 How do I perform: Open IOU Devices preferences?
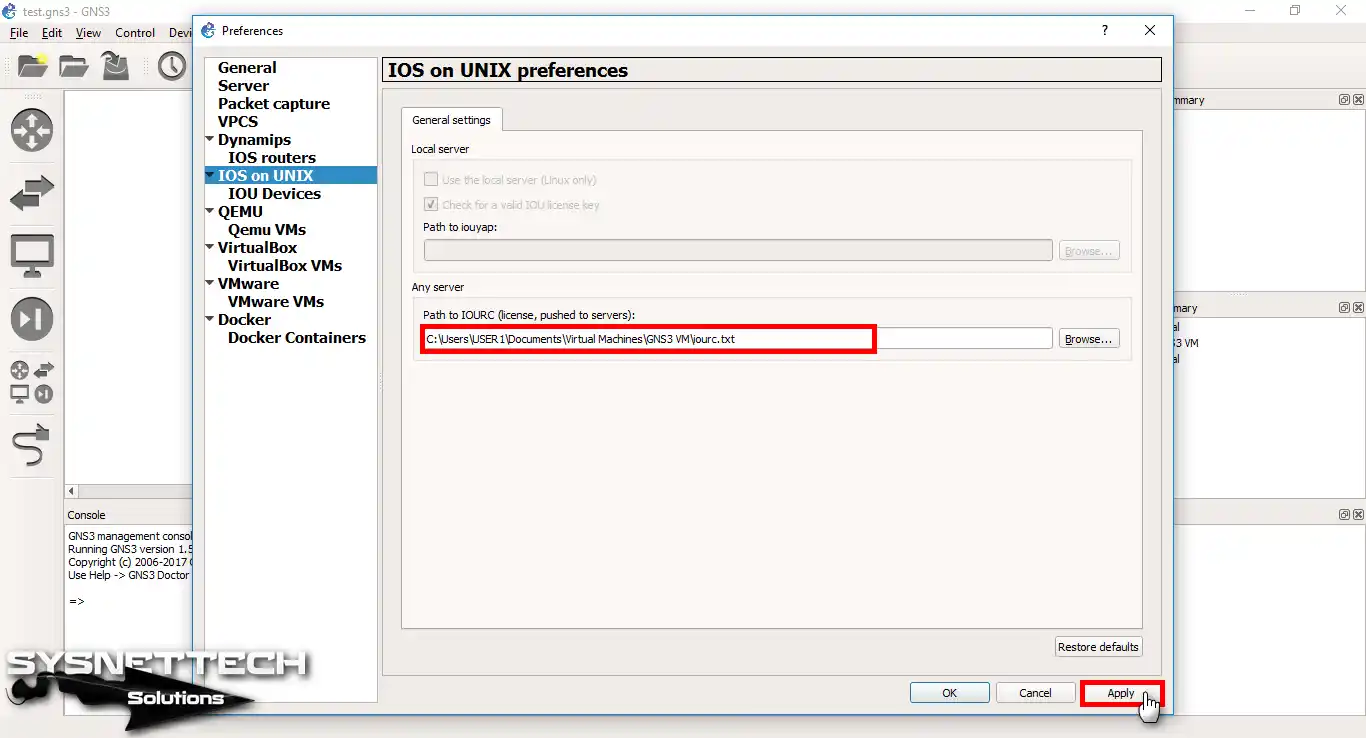pyautogui.click(x=274, y=194)
